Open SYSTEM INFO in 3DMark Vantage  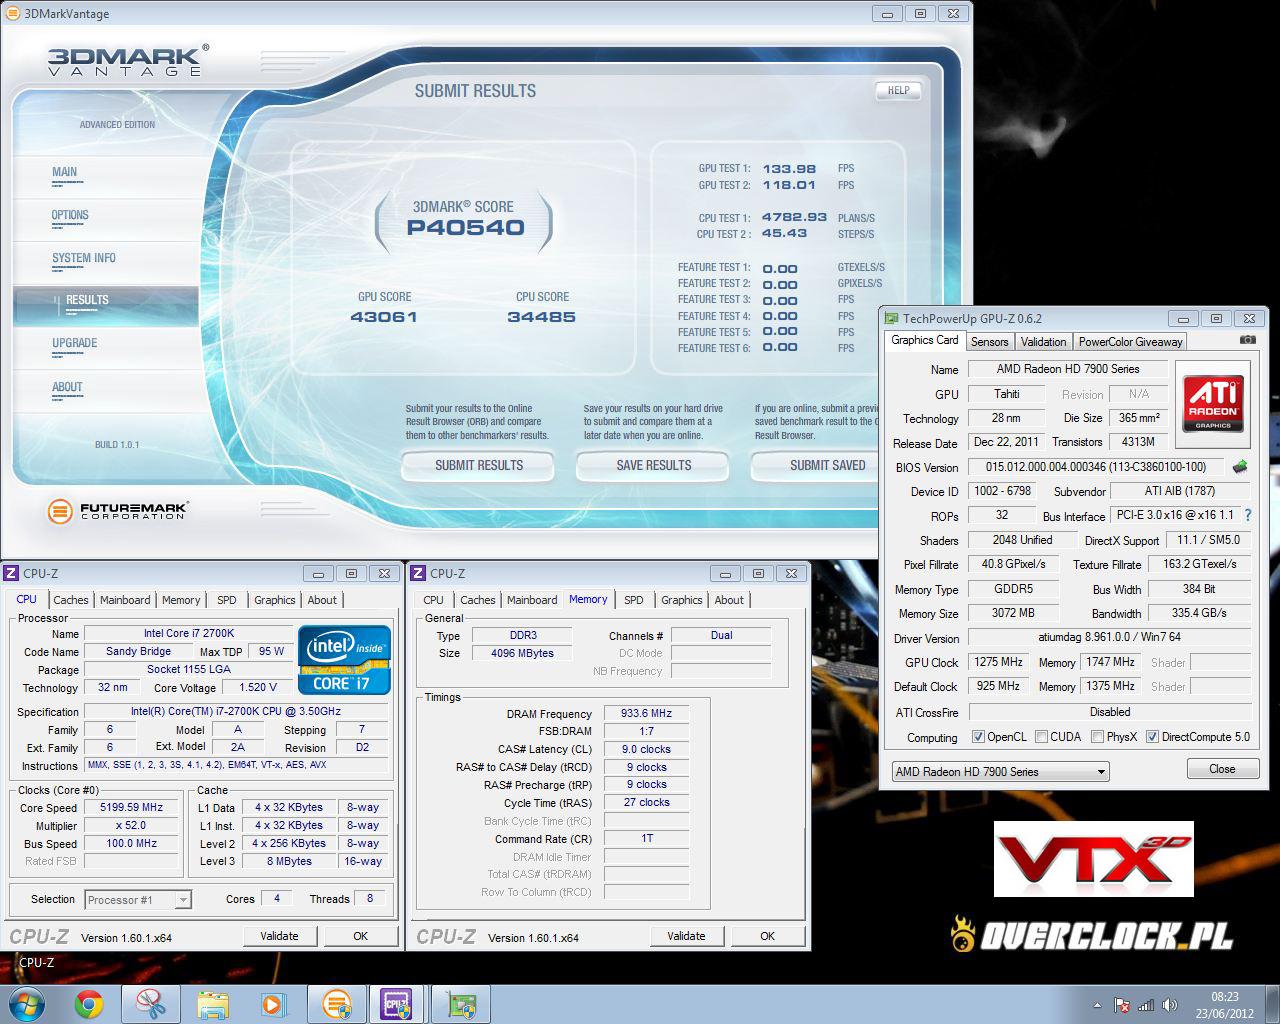click(x=84, y=258)
